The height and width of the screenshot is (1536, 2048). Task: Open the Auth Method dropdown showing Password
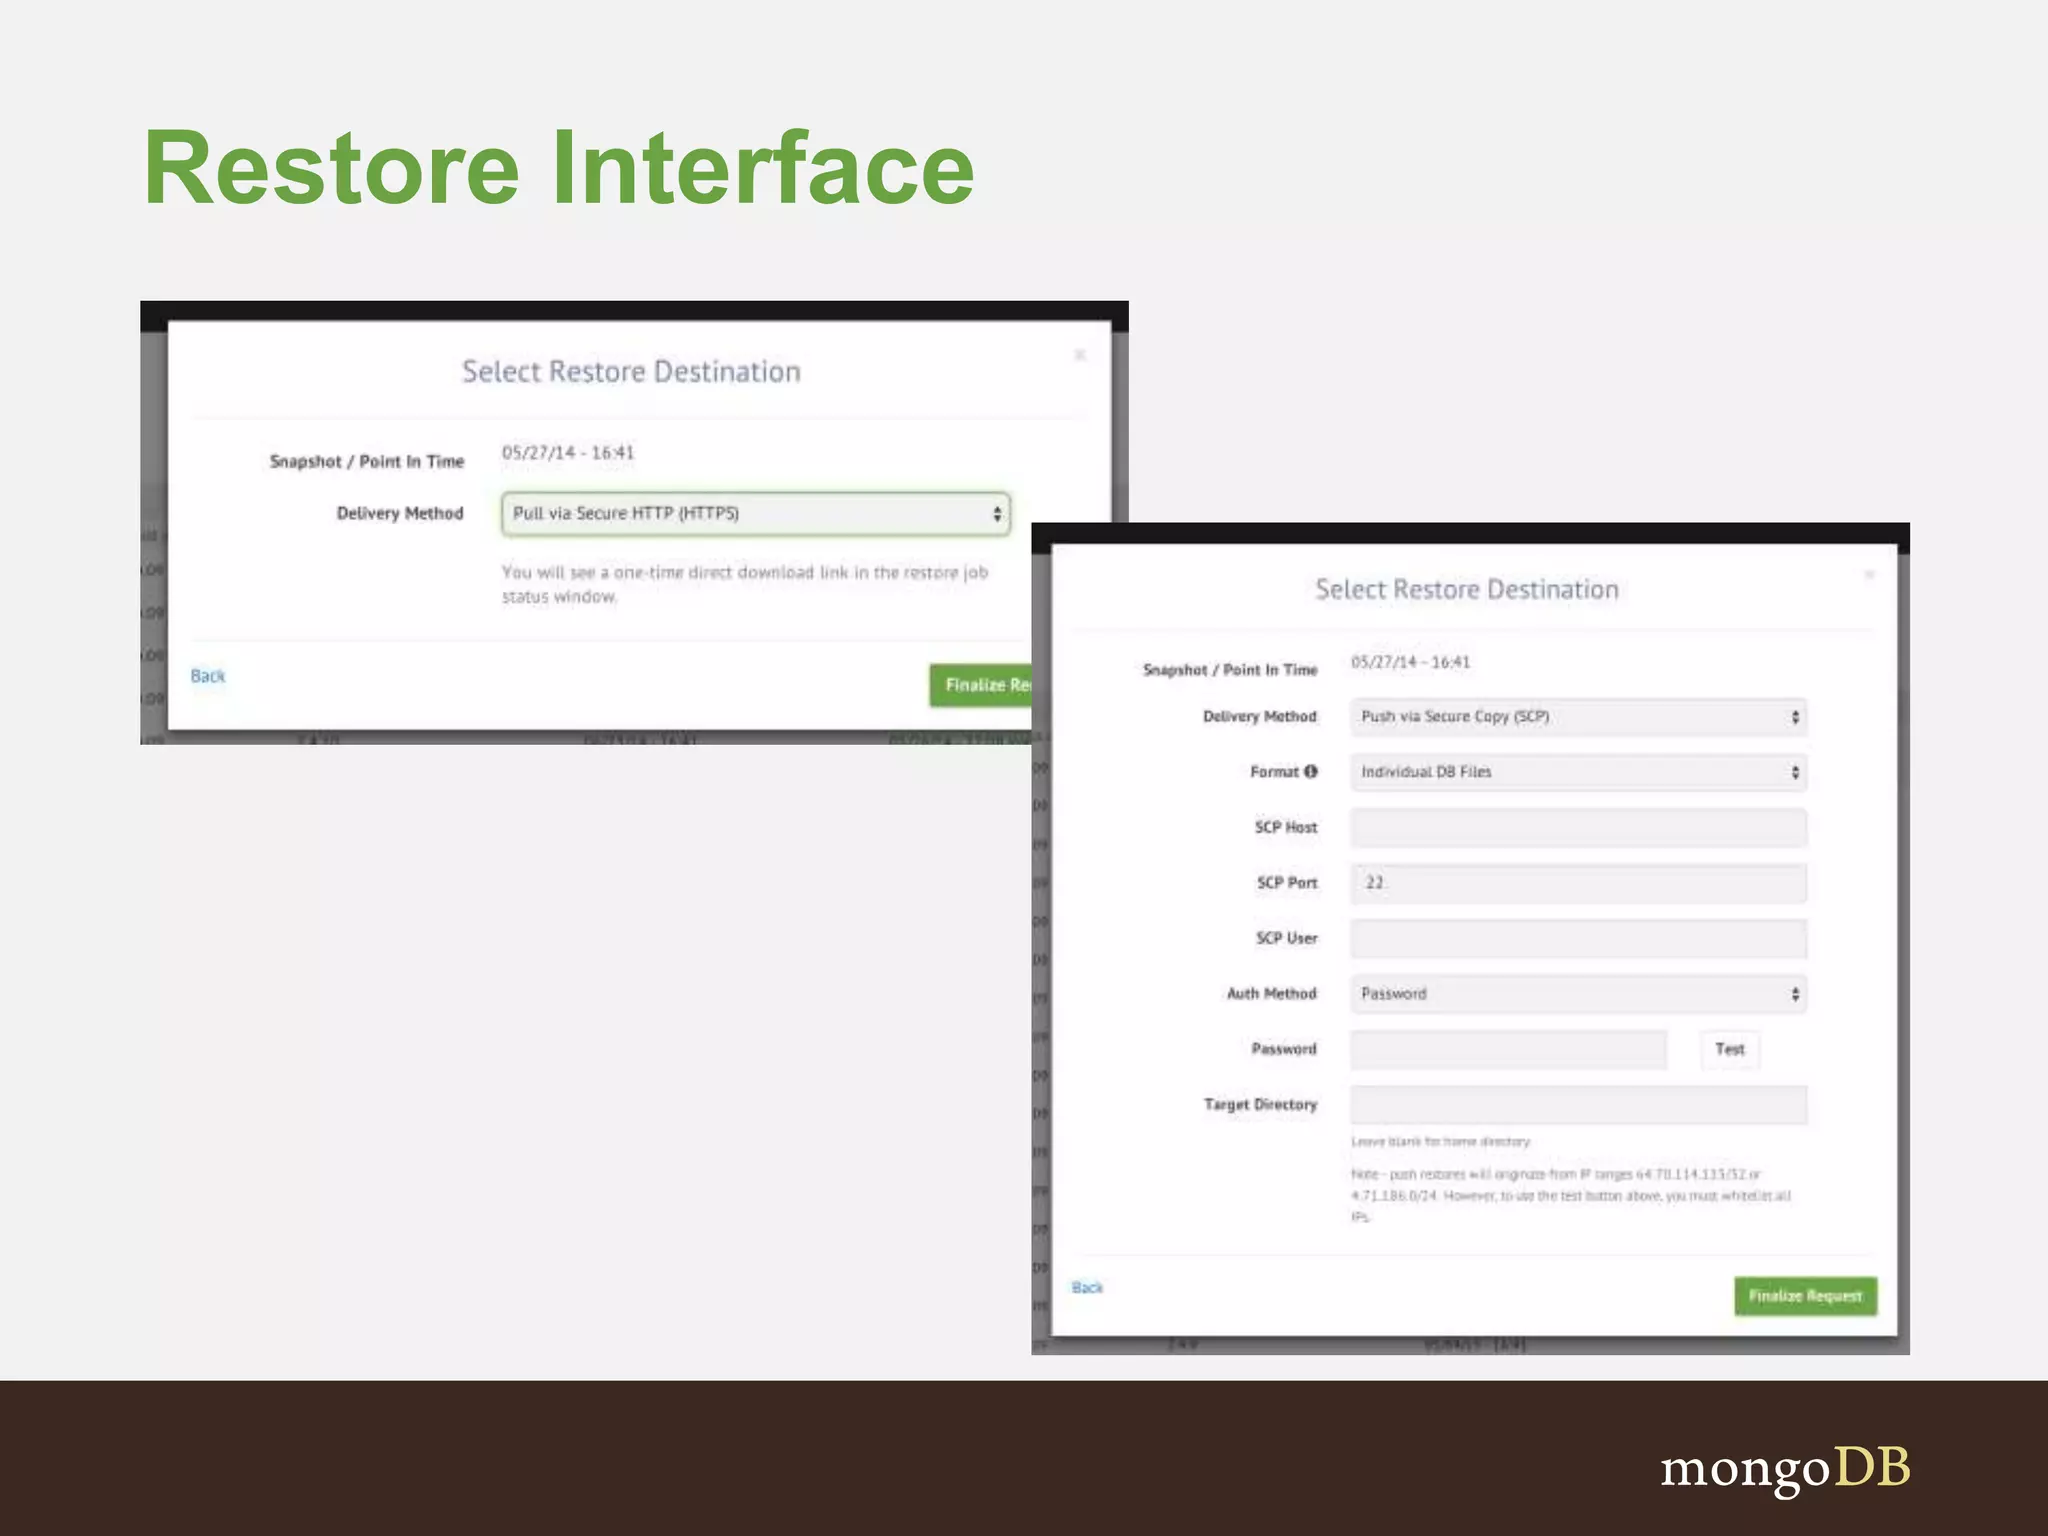click(x=1578, y=994)
